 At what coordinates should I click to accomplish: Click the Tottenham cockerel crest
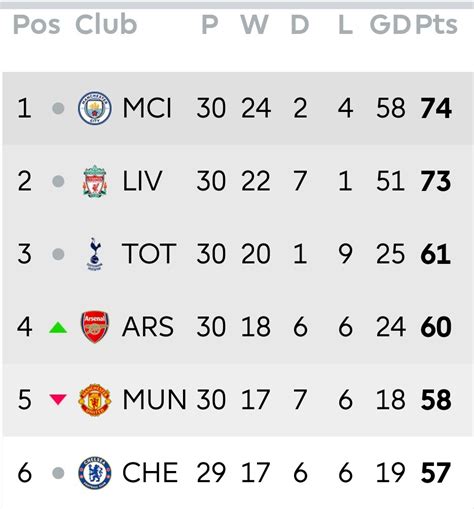click(95, 254)
